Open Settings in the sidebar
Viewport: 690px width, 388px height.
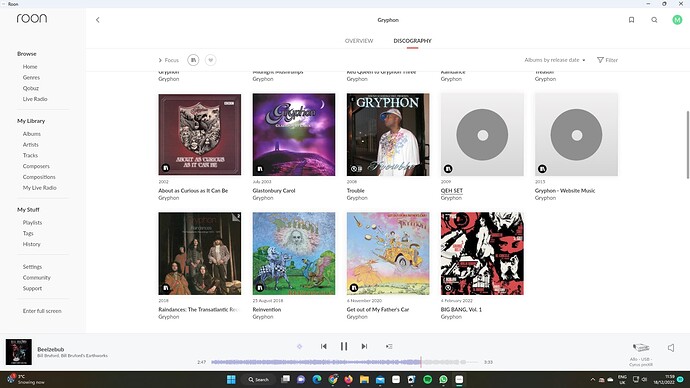pyautogui.click(x=33, y=267)
